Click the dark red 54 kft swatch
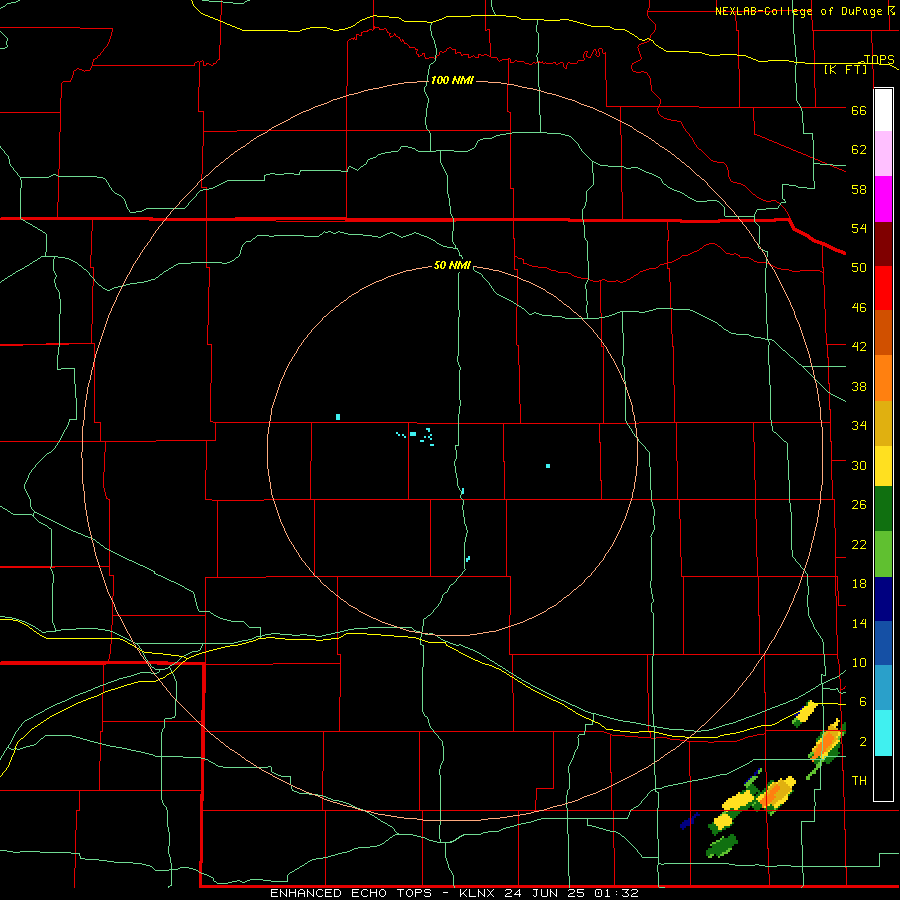Image resolution: width=900 pixels, height=900 pixels. tap(883, 243)
